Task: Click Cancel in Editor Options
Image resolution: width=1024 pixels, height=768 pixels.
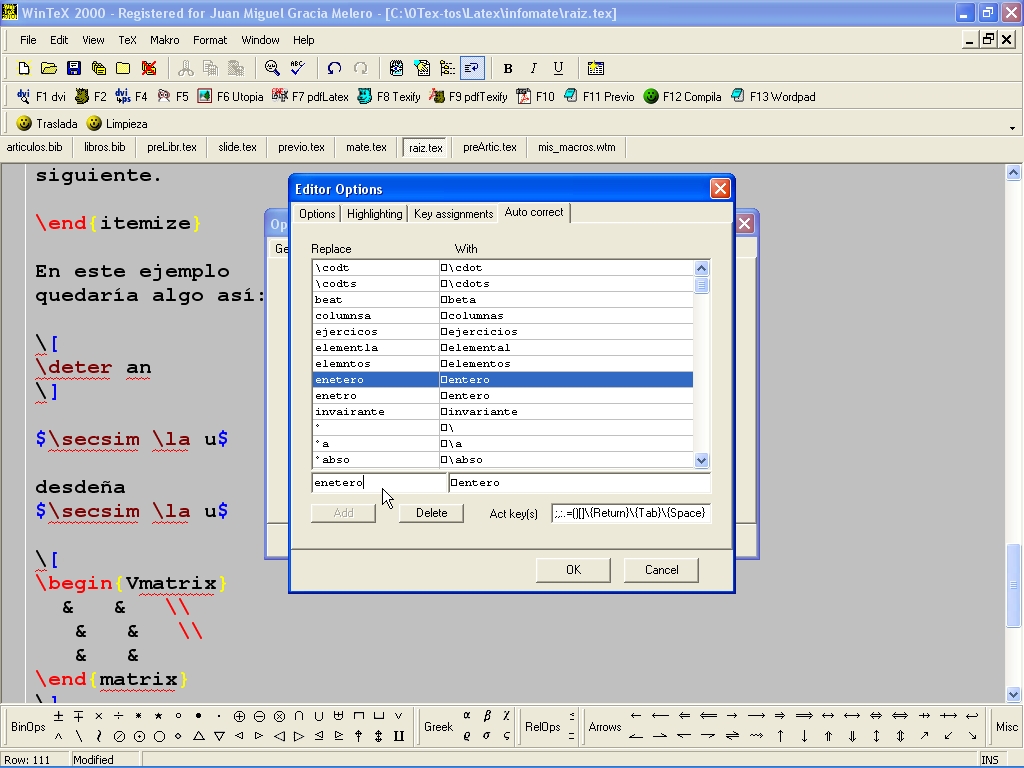Action: (x=662, y=569)
